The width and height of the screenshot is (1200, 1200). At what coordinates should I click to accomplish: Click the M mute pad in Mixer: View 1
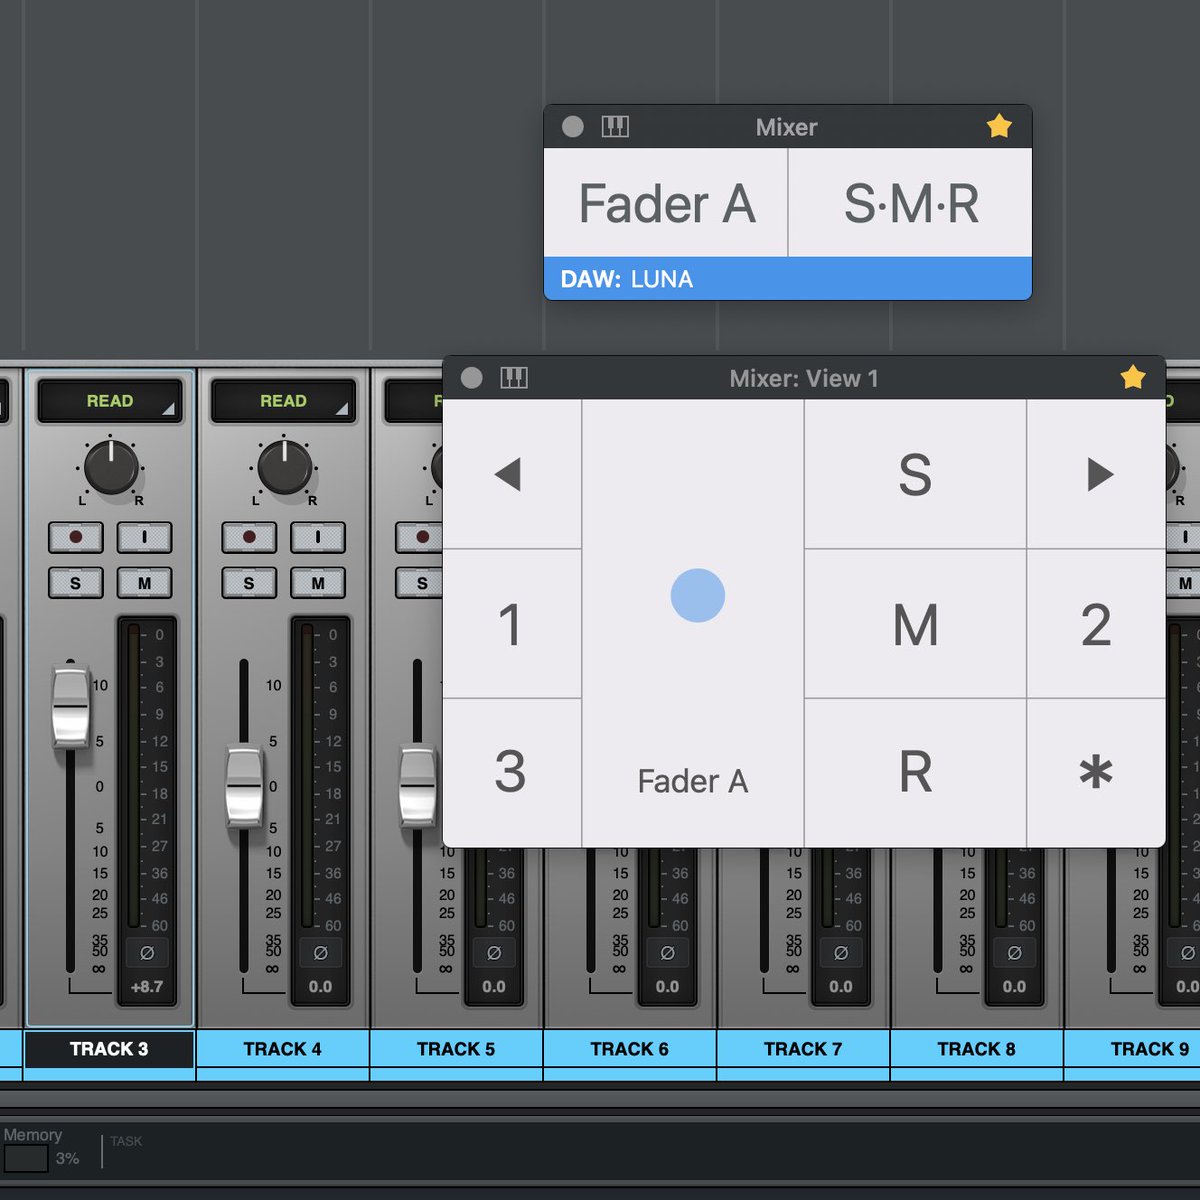pos(916,624)
